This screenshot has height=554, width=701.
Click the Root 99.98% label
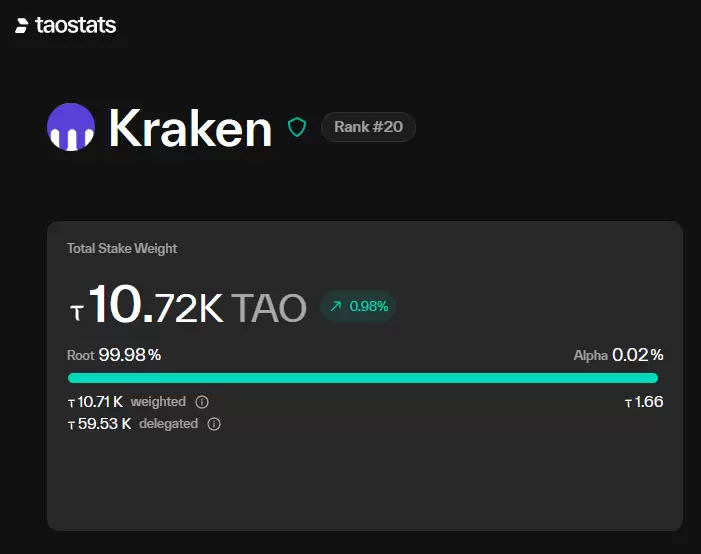coord(114,355)
